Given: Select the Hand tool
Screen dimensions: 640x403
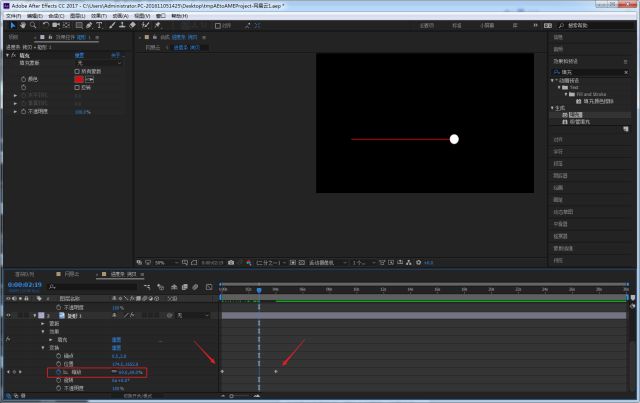Looking at the screenshot, I should (x=23, y=25).
